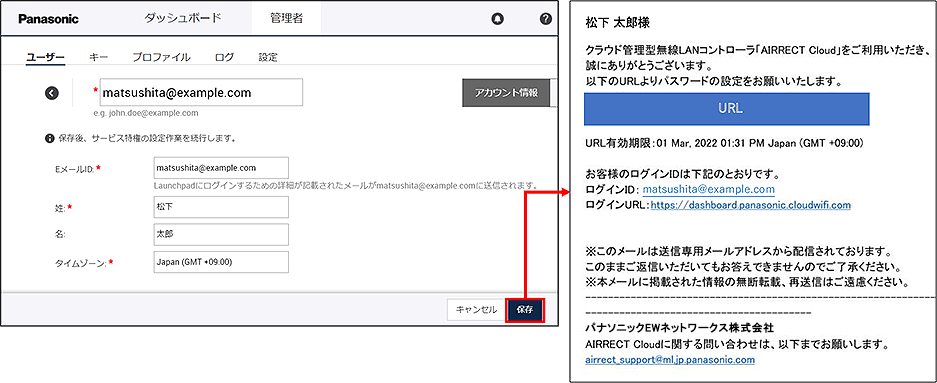The width and height of the screenshot is (937, 383).
Task: Click the ログインID matsushita@example.com link in email
Action: (709, 190)
